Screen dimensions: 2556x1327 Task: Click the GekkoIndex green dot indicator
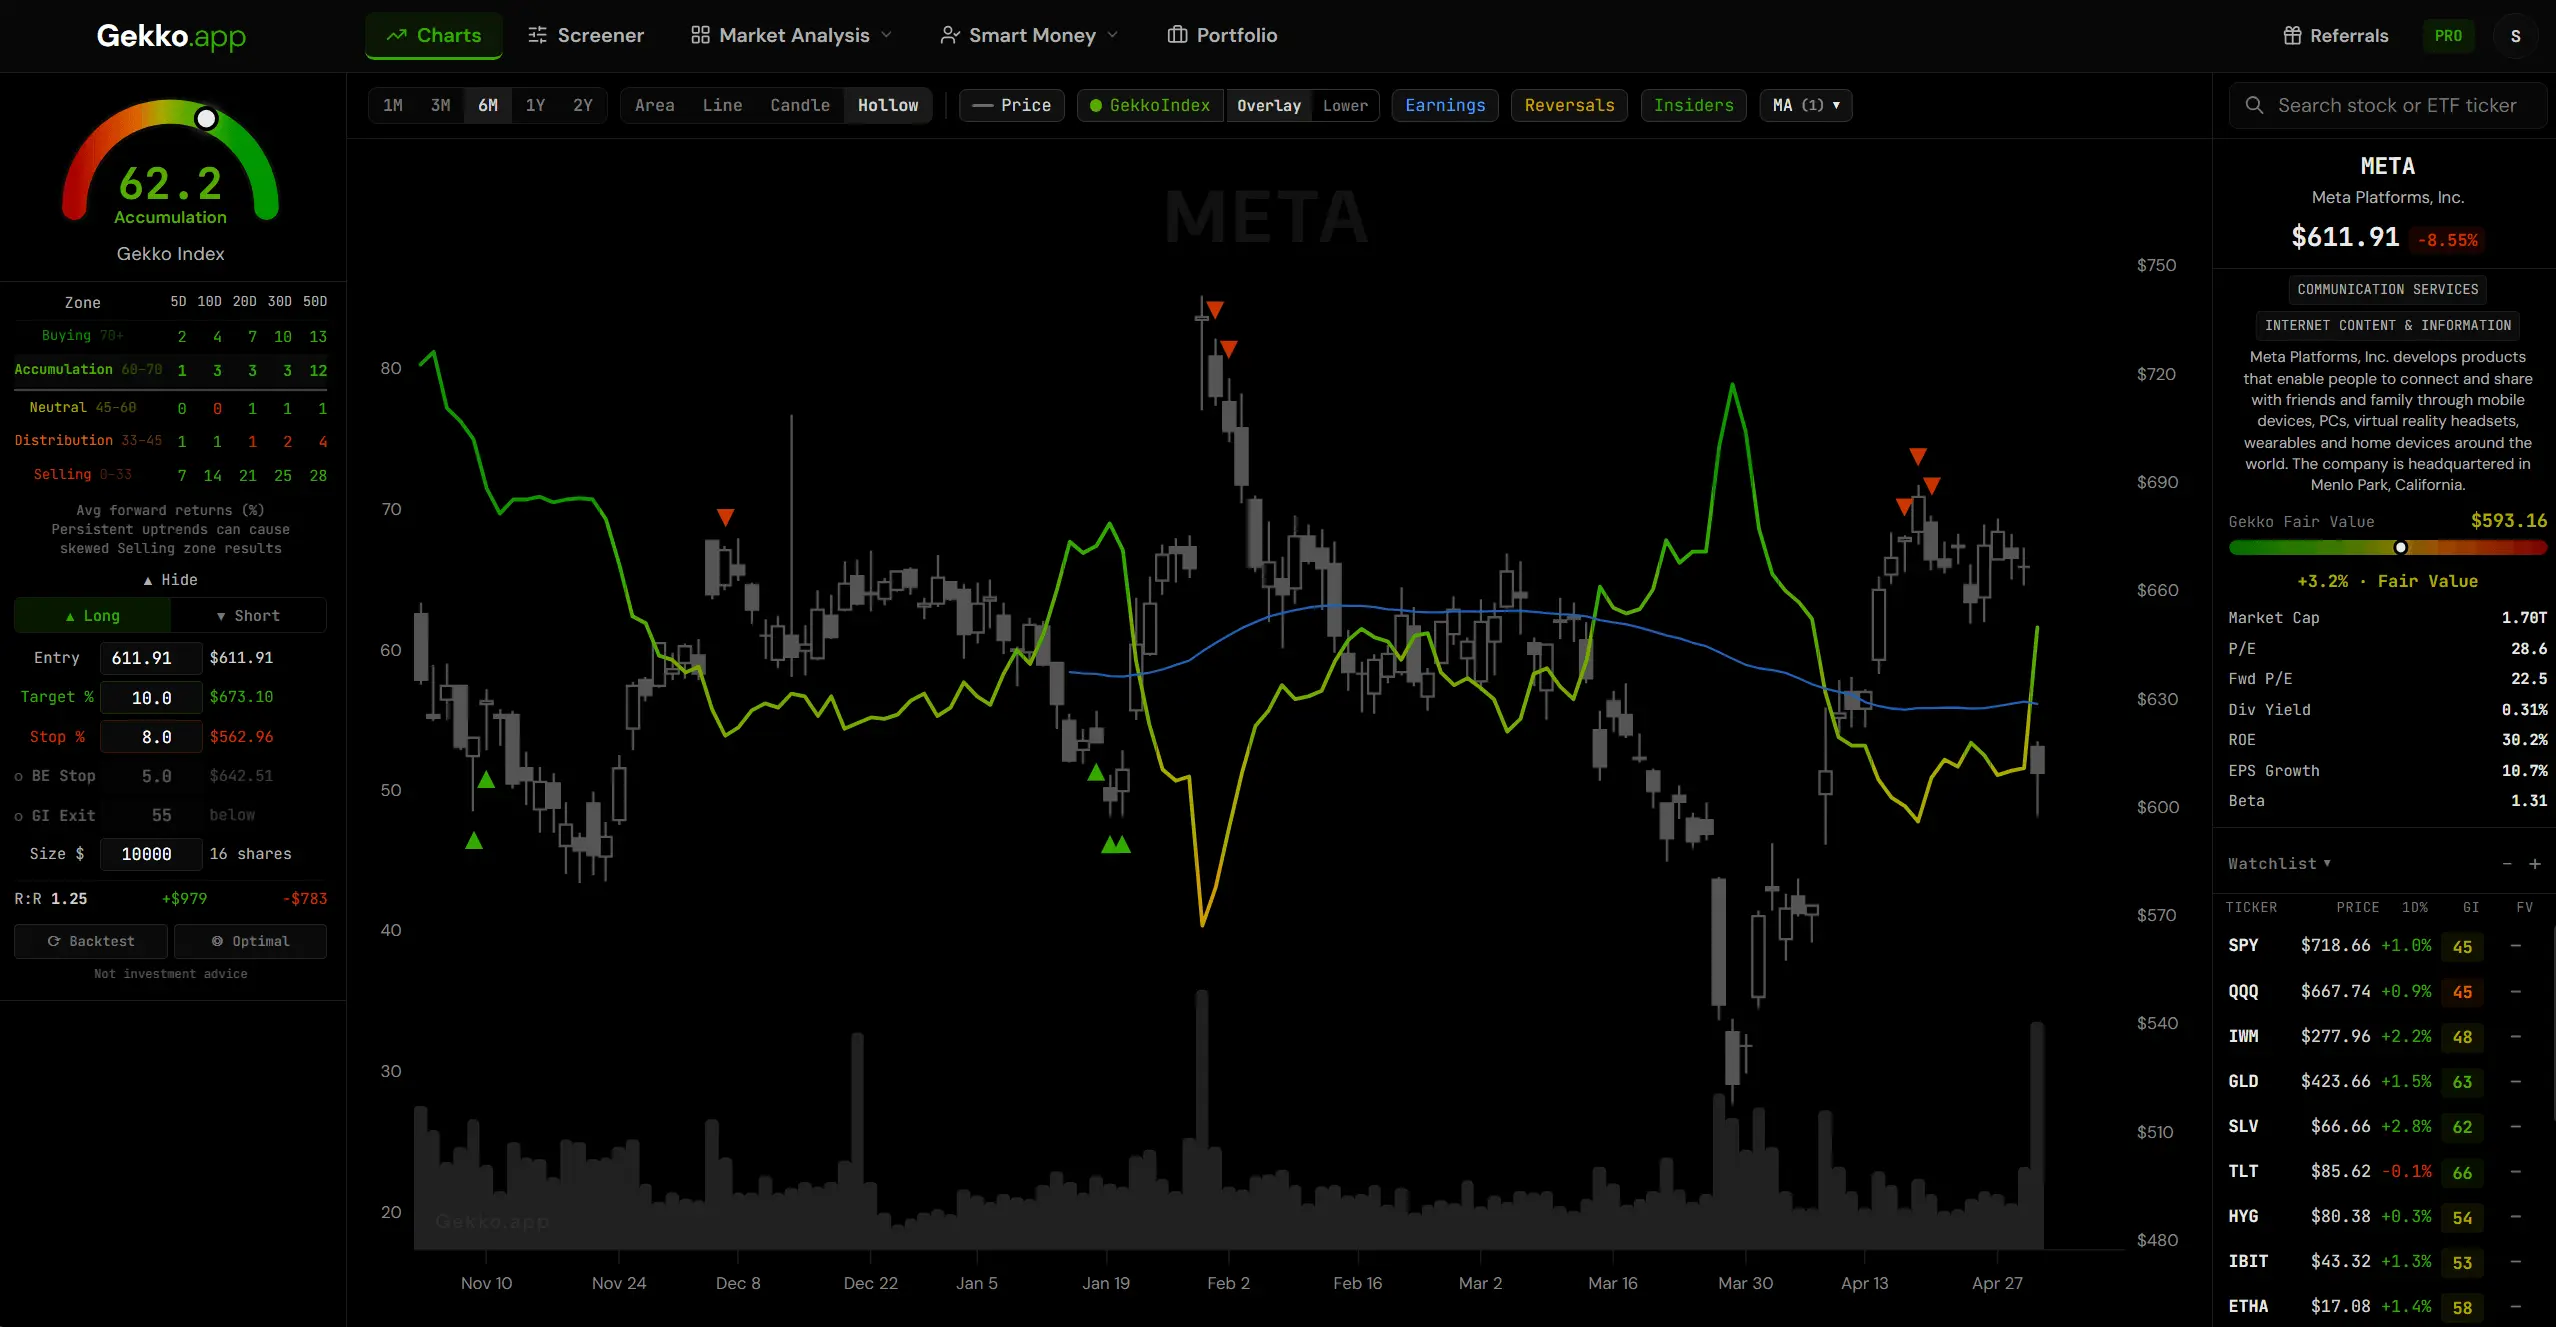1096,105
